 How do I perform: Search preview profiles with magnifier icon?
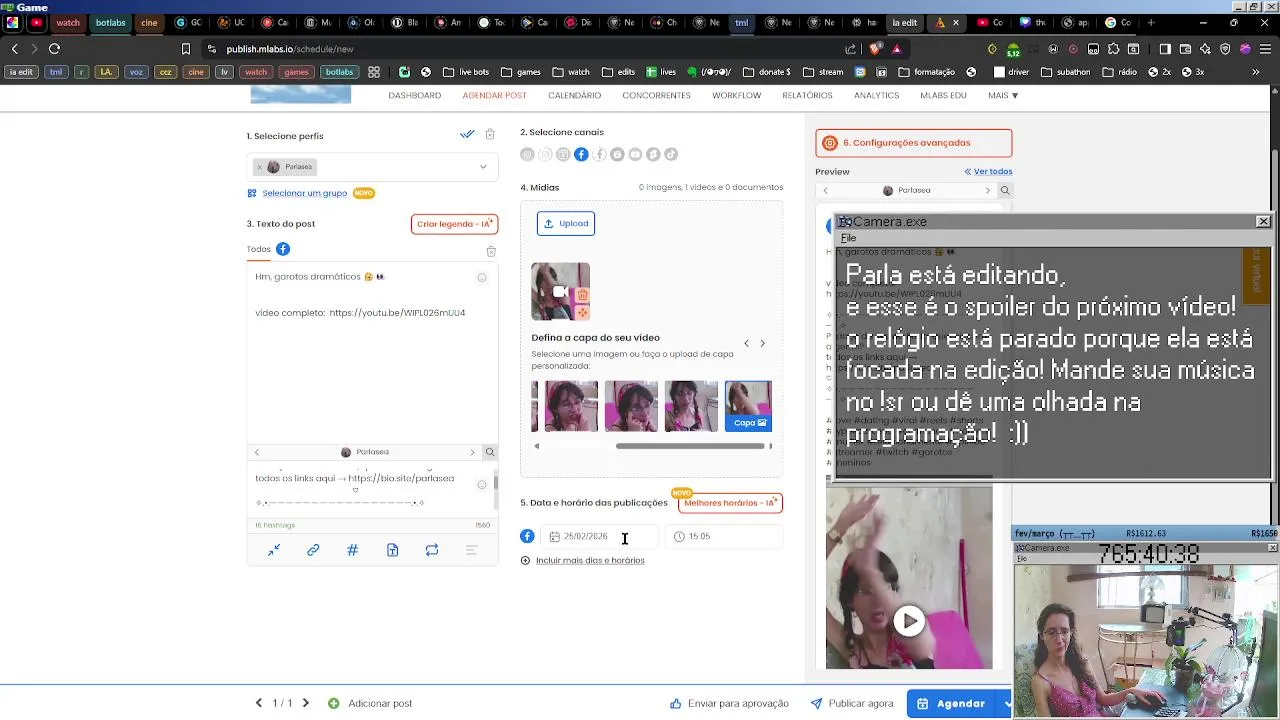click(x=1005, y=190)
